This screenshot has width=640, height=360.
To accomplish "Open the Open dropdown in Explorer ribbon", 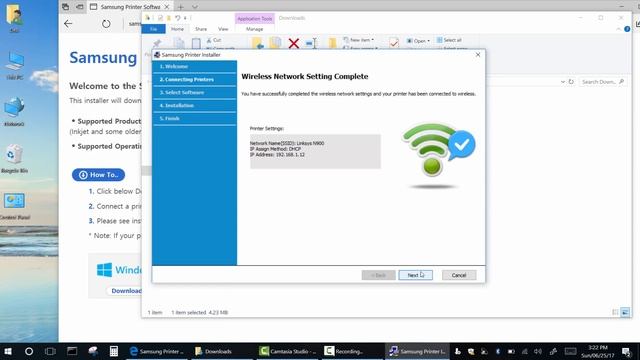I will 418,41.
